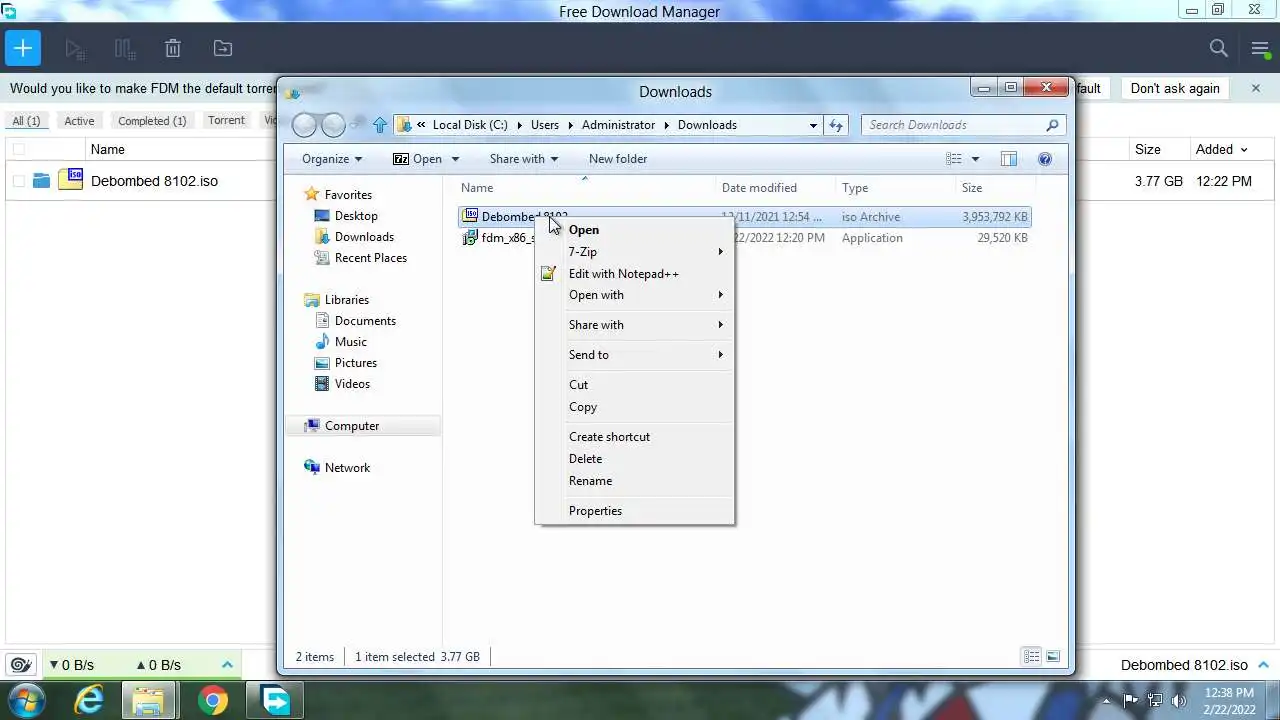Expand the Debombed 8102.iso details arrow at bottom right
The height and width of the screenshot is (720, 1280).
pyautogui.click(x=1263, y=664)
